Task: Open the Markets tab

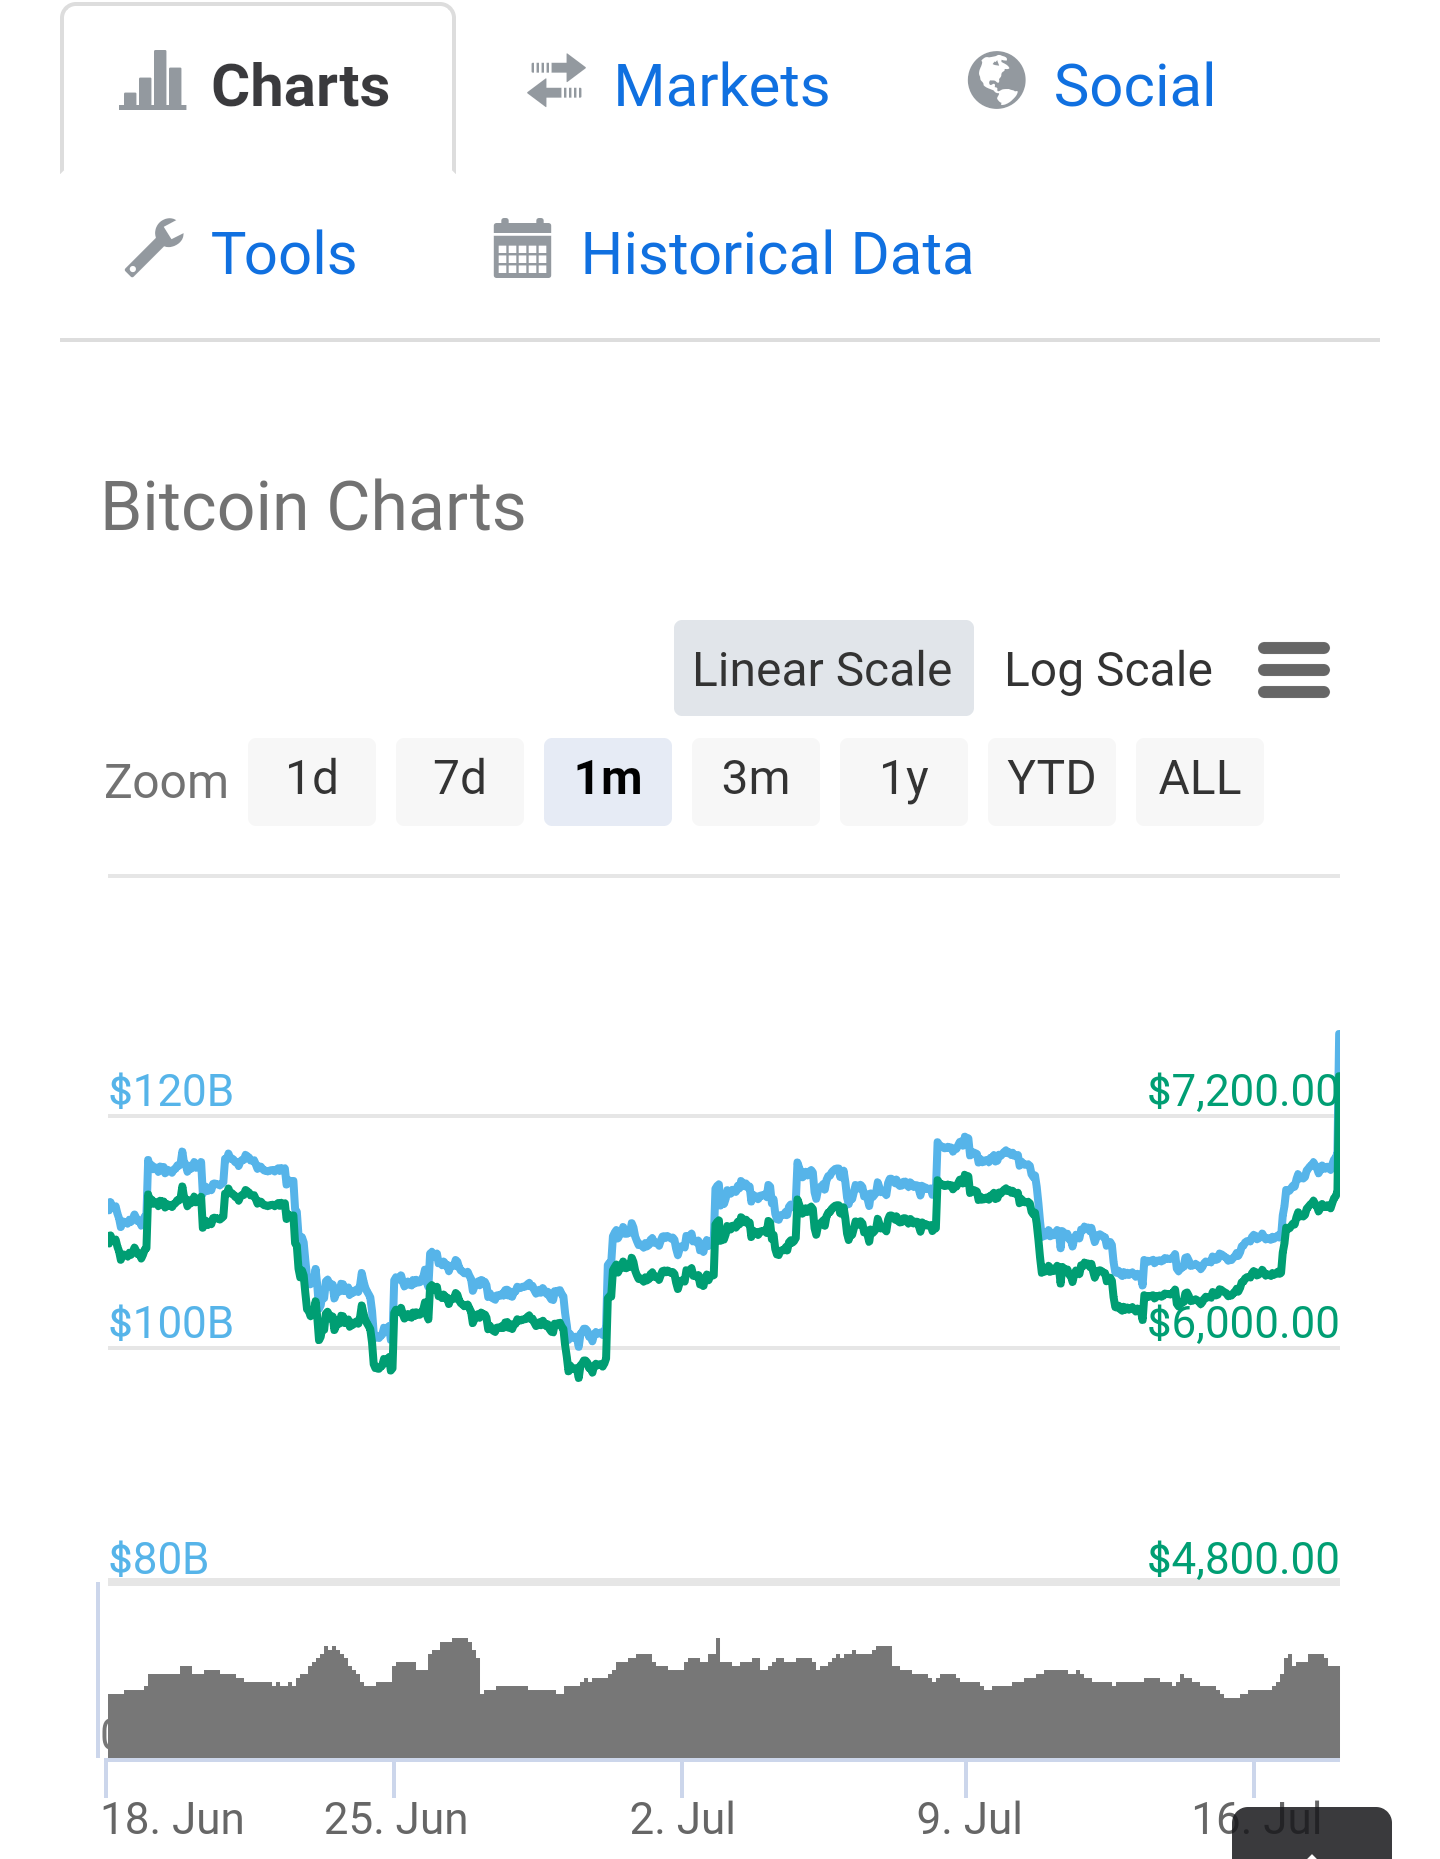Action: [x=721, y=86]
